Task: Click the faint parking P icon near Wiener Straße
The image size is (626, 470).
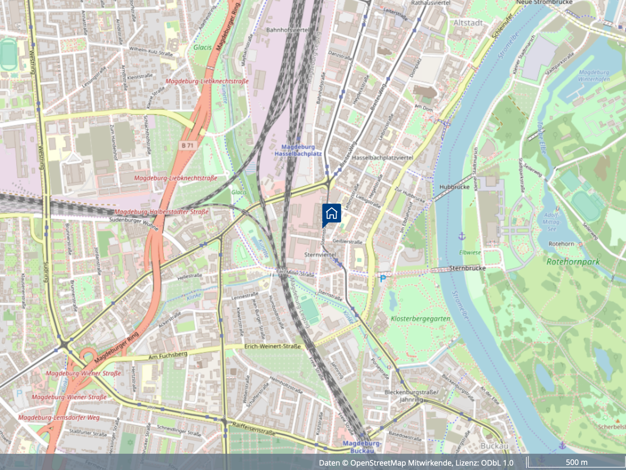Action: pyautogui.click(x=19, y=393)
